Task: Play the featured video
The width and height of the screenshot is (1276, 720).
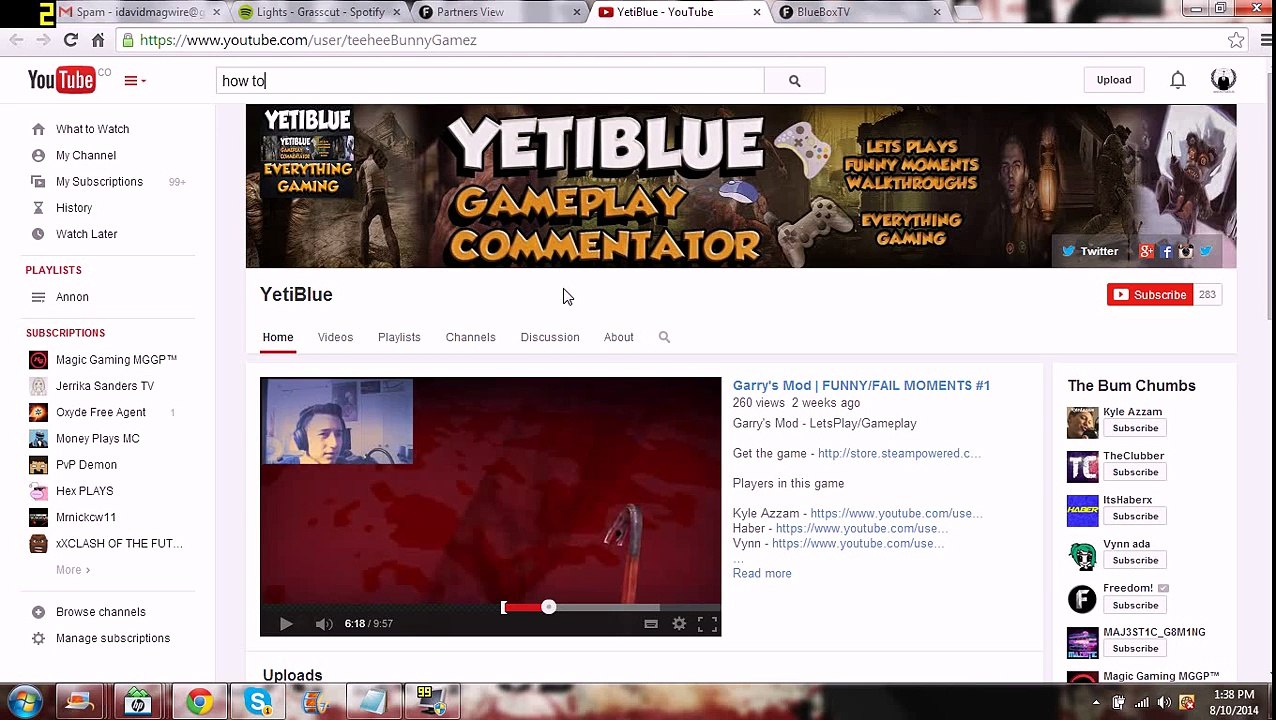Action: (286, 624)
